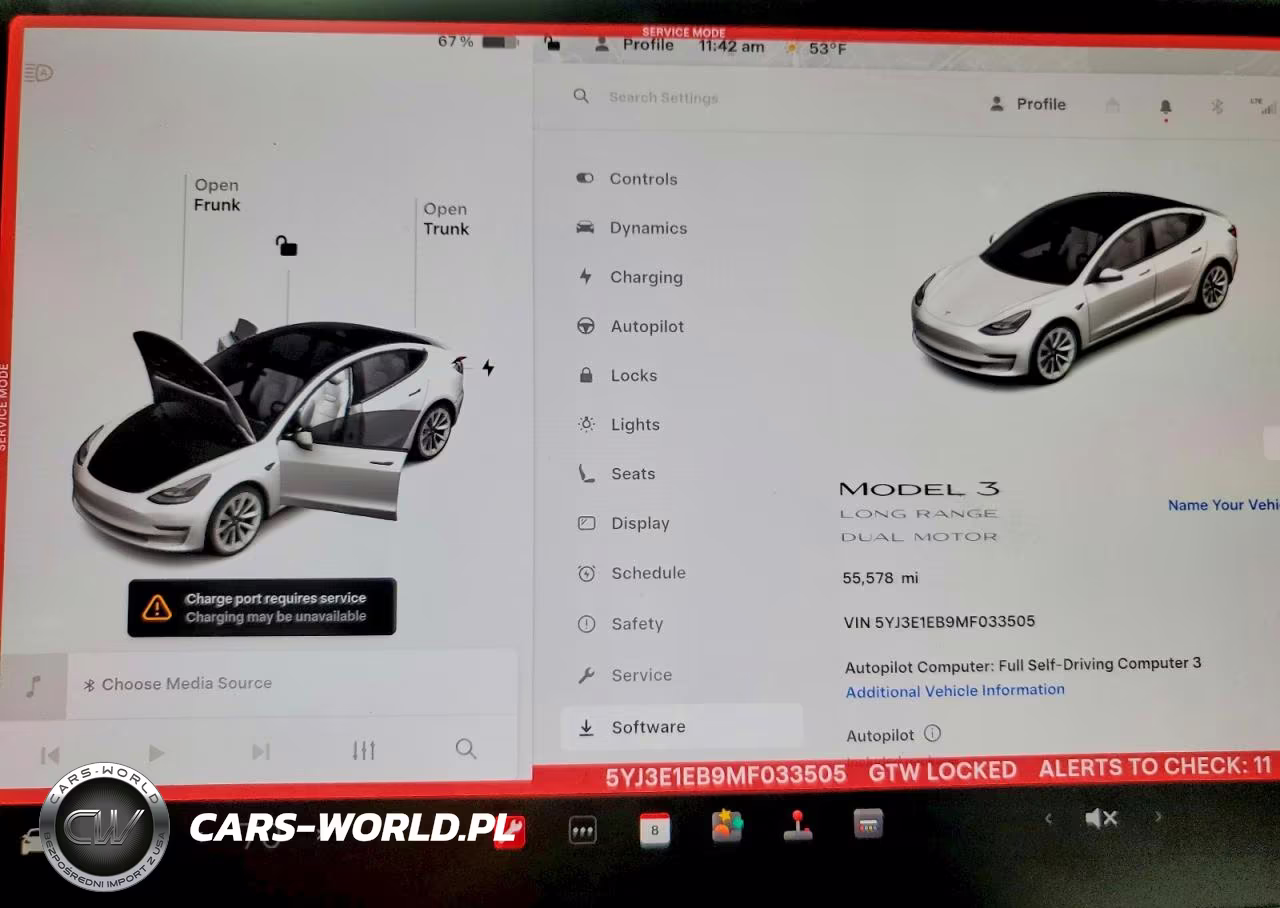Image resolution: width=1280 pixels, height=908 pixels.
Task: Tap Open Frunk
Action: (x=217, y=195)
